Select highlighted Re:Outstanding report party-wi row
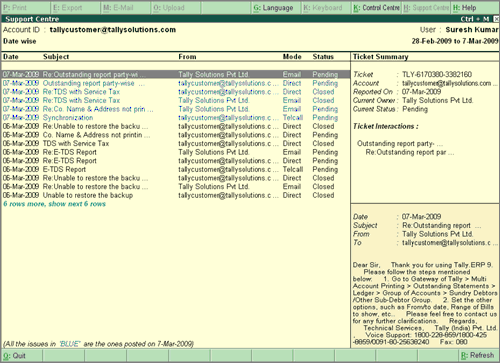Image resolution: width=500 pixels, height=363 pixels. point(175,74)
